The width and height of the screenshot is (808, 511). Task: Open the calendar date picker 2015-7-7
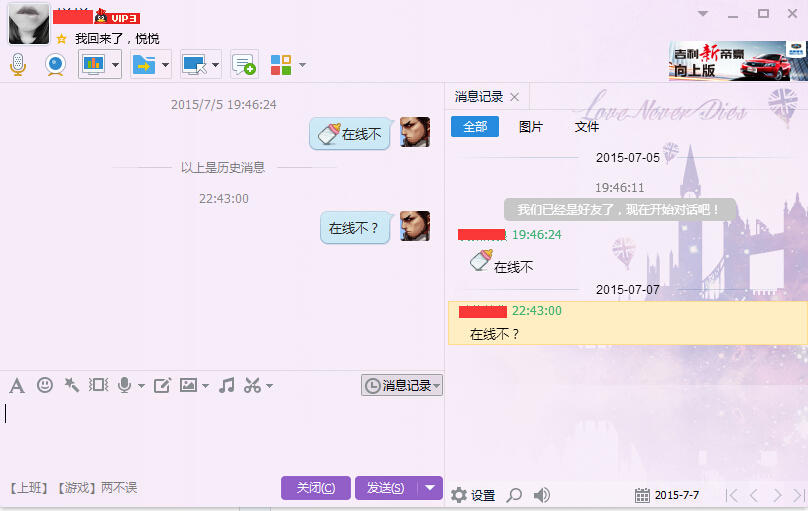click(x=667, y=495)
